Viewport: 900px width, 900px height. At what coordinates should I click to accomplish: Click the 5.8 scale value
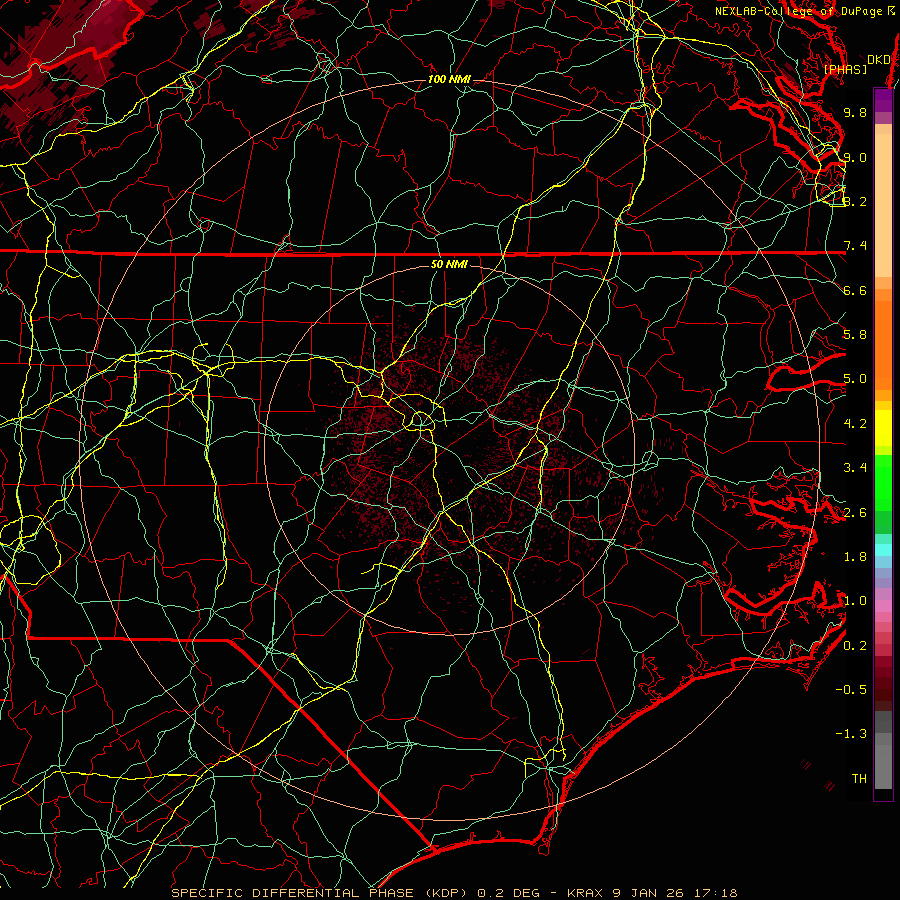[855, 335]
